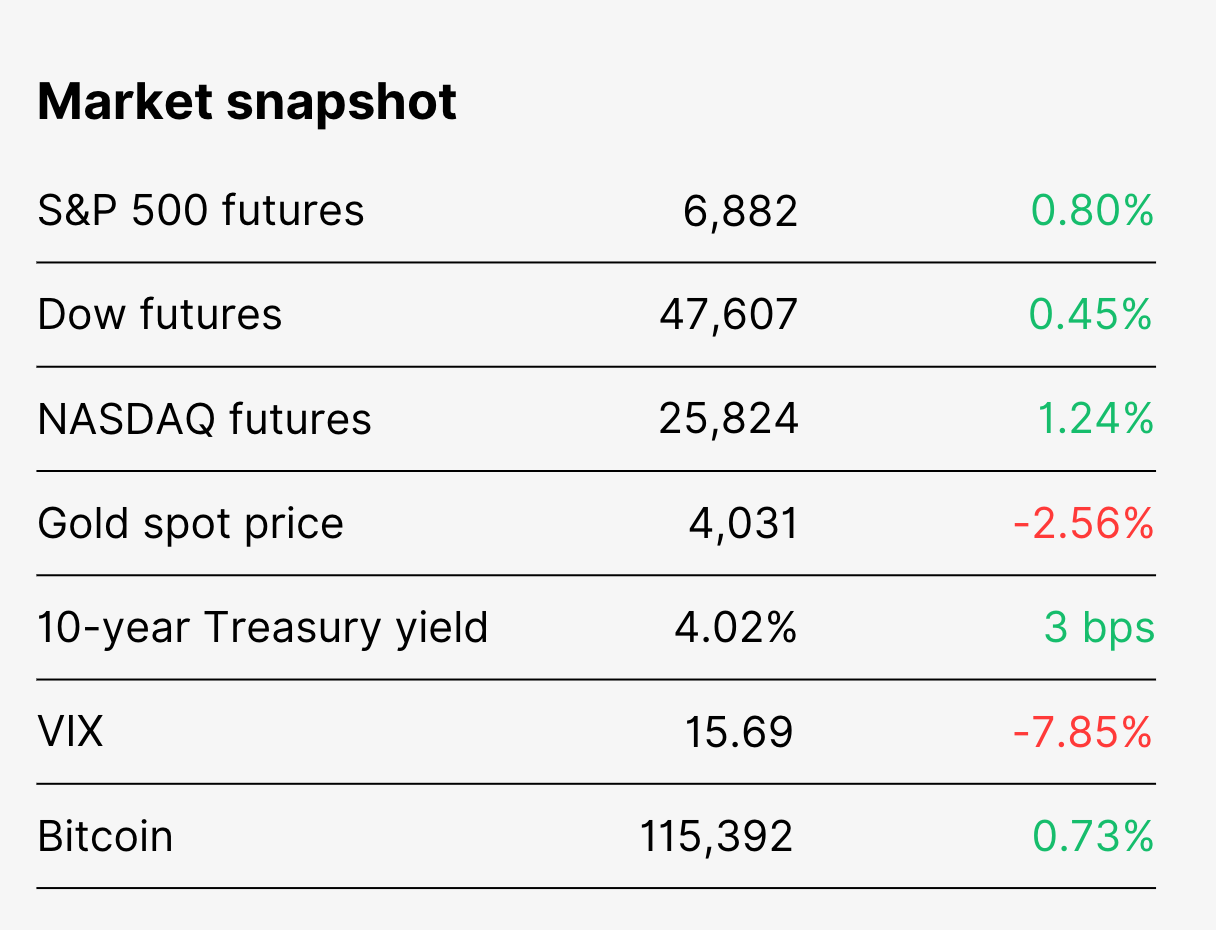Click the -2.56% gold change
The width and height of the screenshot is (1216, 930).
1083,523
